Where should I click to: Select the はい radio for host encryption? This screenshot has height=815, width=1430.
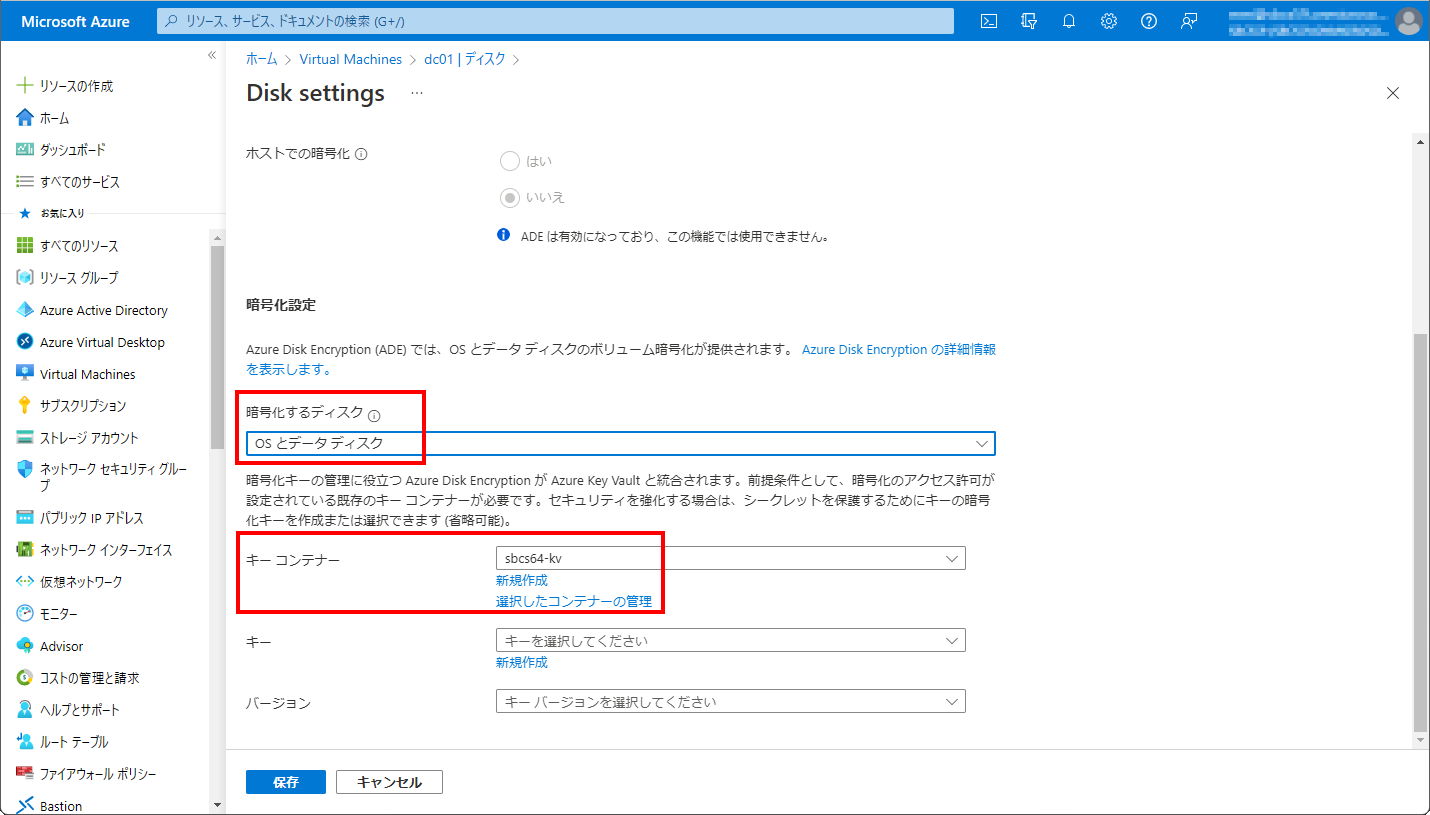pyautogui.click(x=510, y=161)
